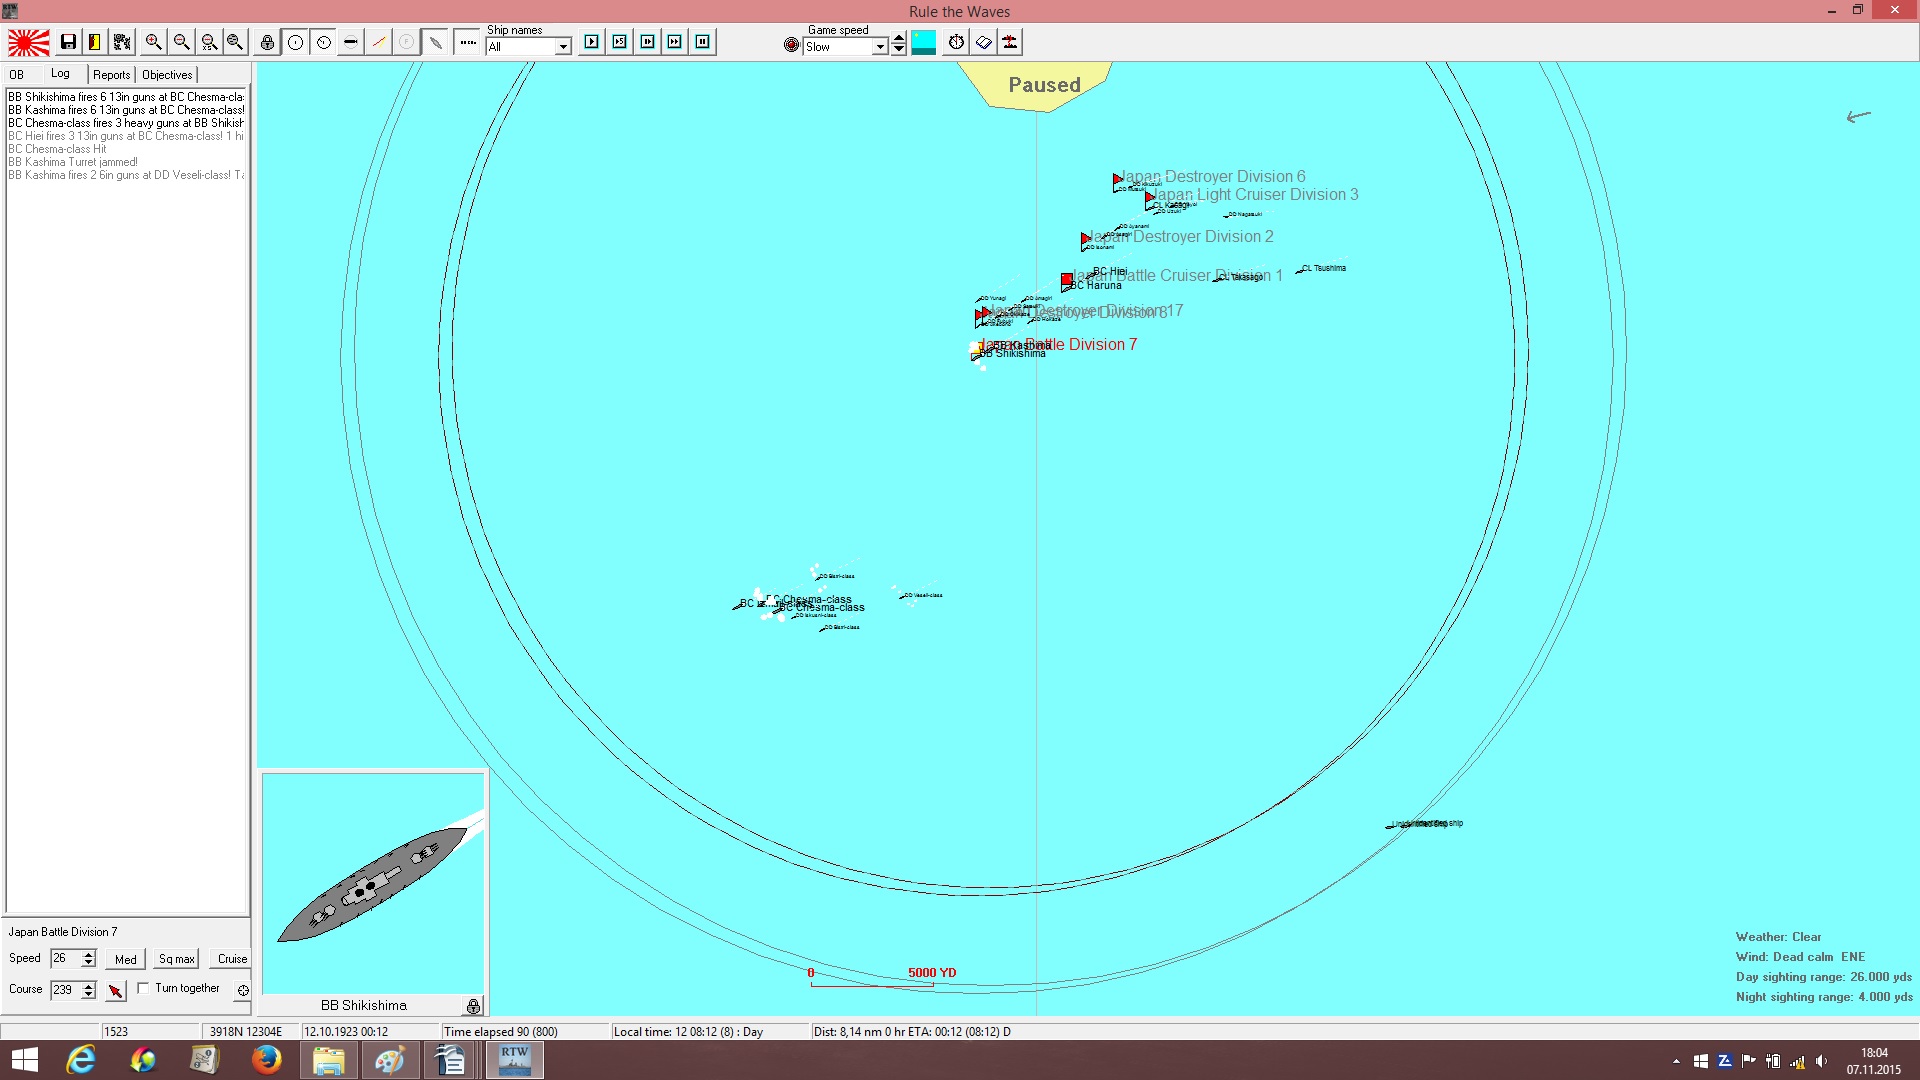Open the Game speed dropdown
The width and height of the screenshot is (1920, 1080).
pyautogui.click(x=880, y=47)
